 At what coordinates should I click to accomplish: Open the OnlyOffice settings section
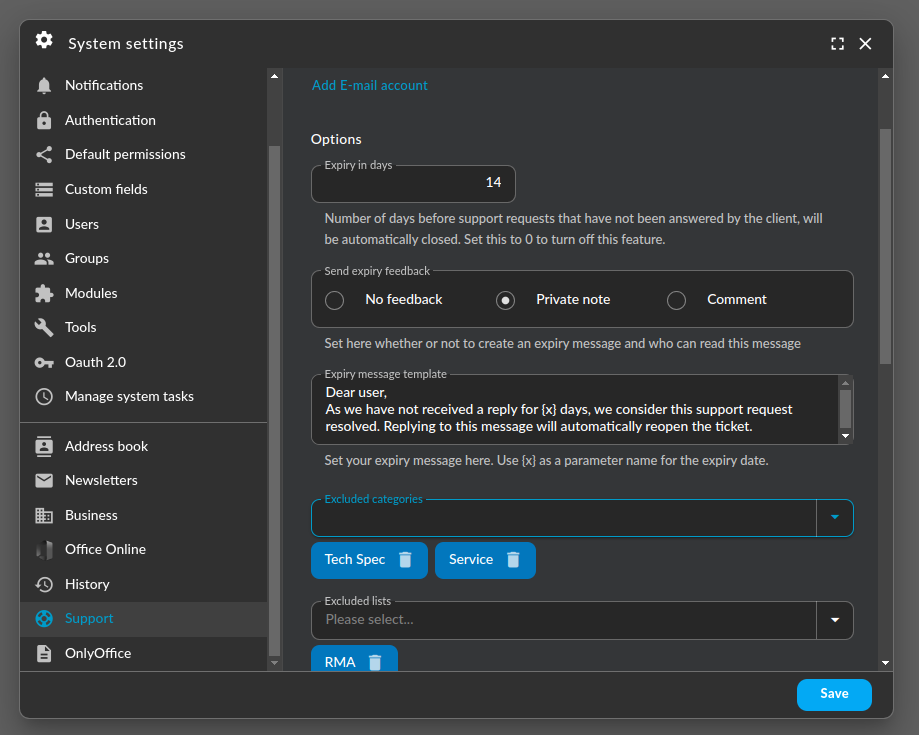(98, 653)
